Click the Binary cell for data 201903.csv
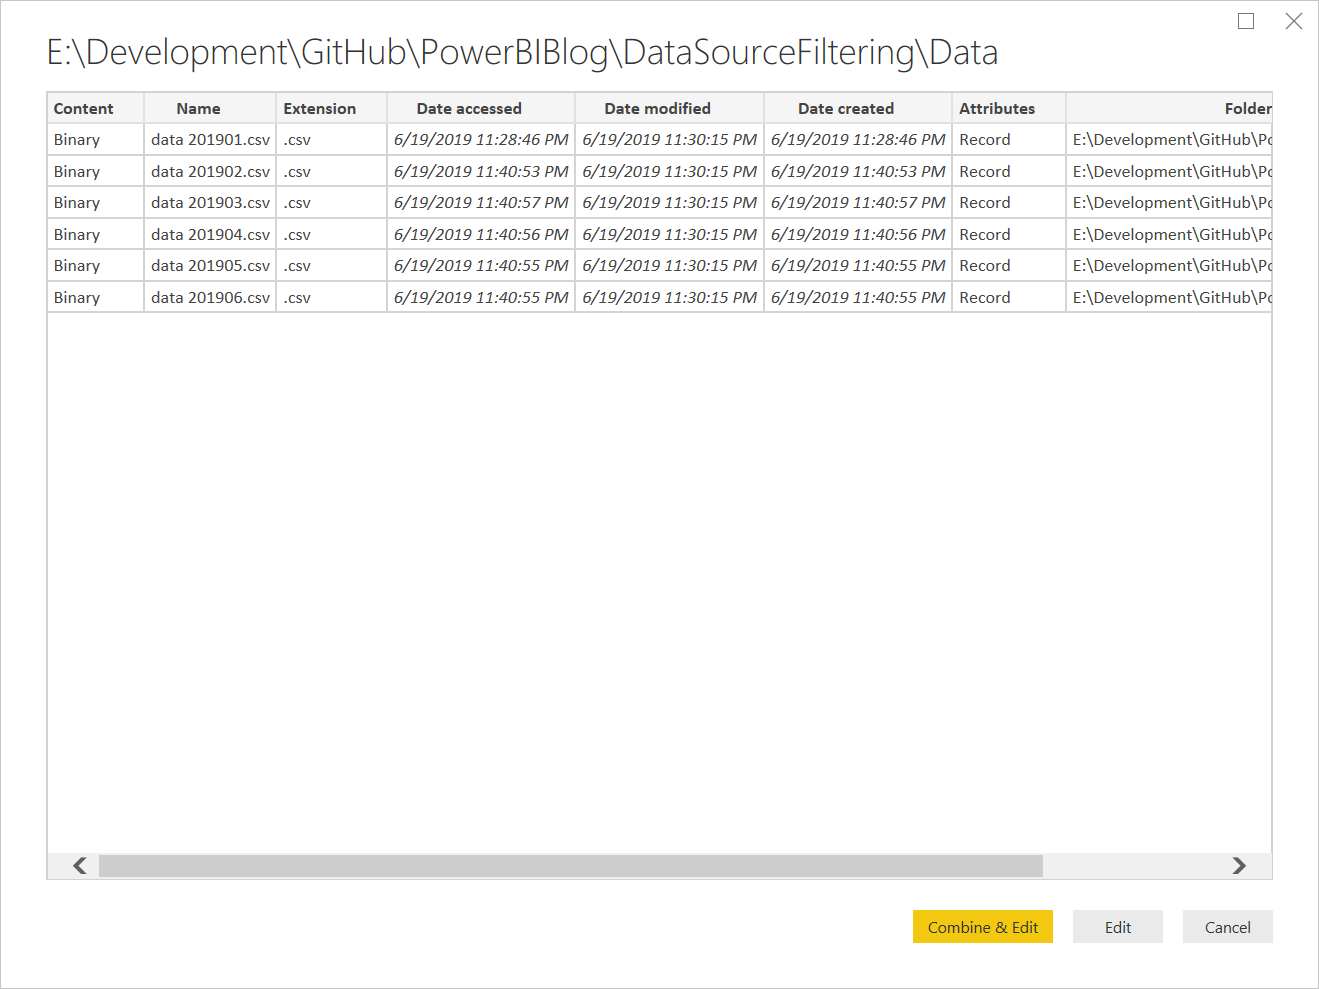The image size is (1319, 989). pyautogui.click(x=75, y=202)
